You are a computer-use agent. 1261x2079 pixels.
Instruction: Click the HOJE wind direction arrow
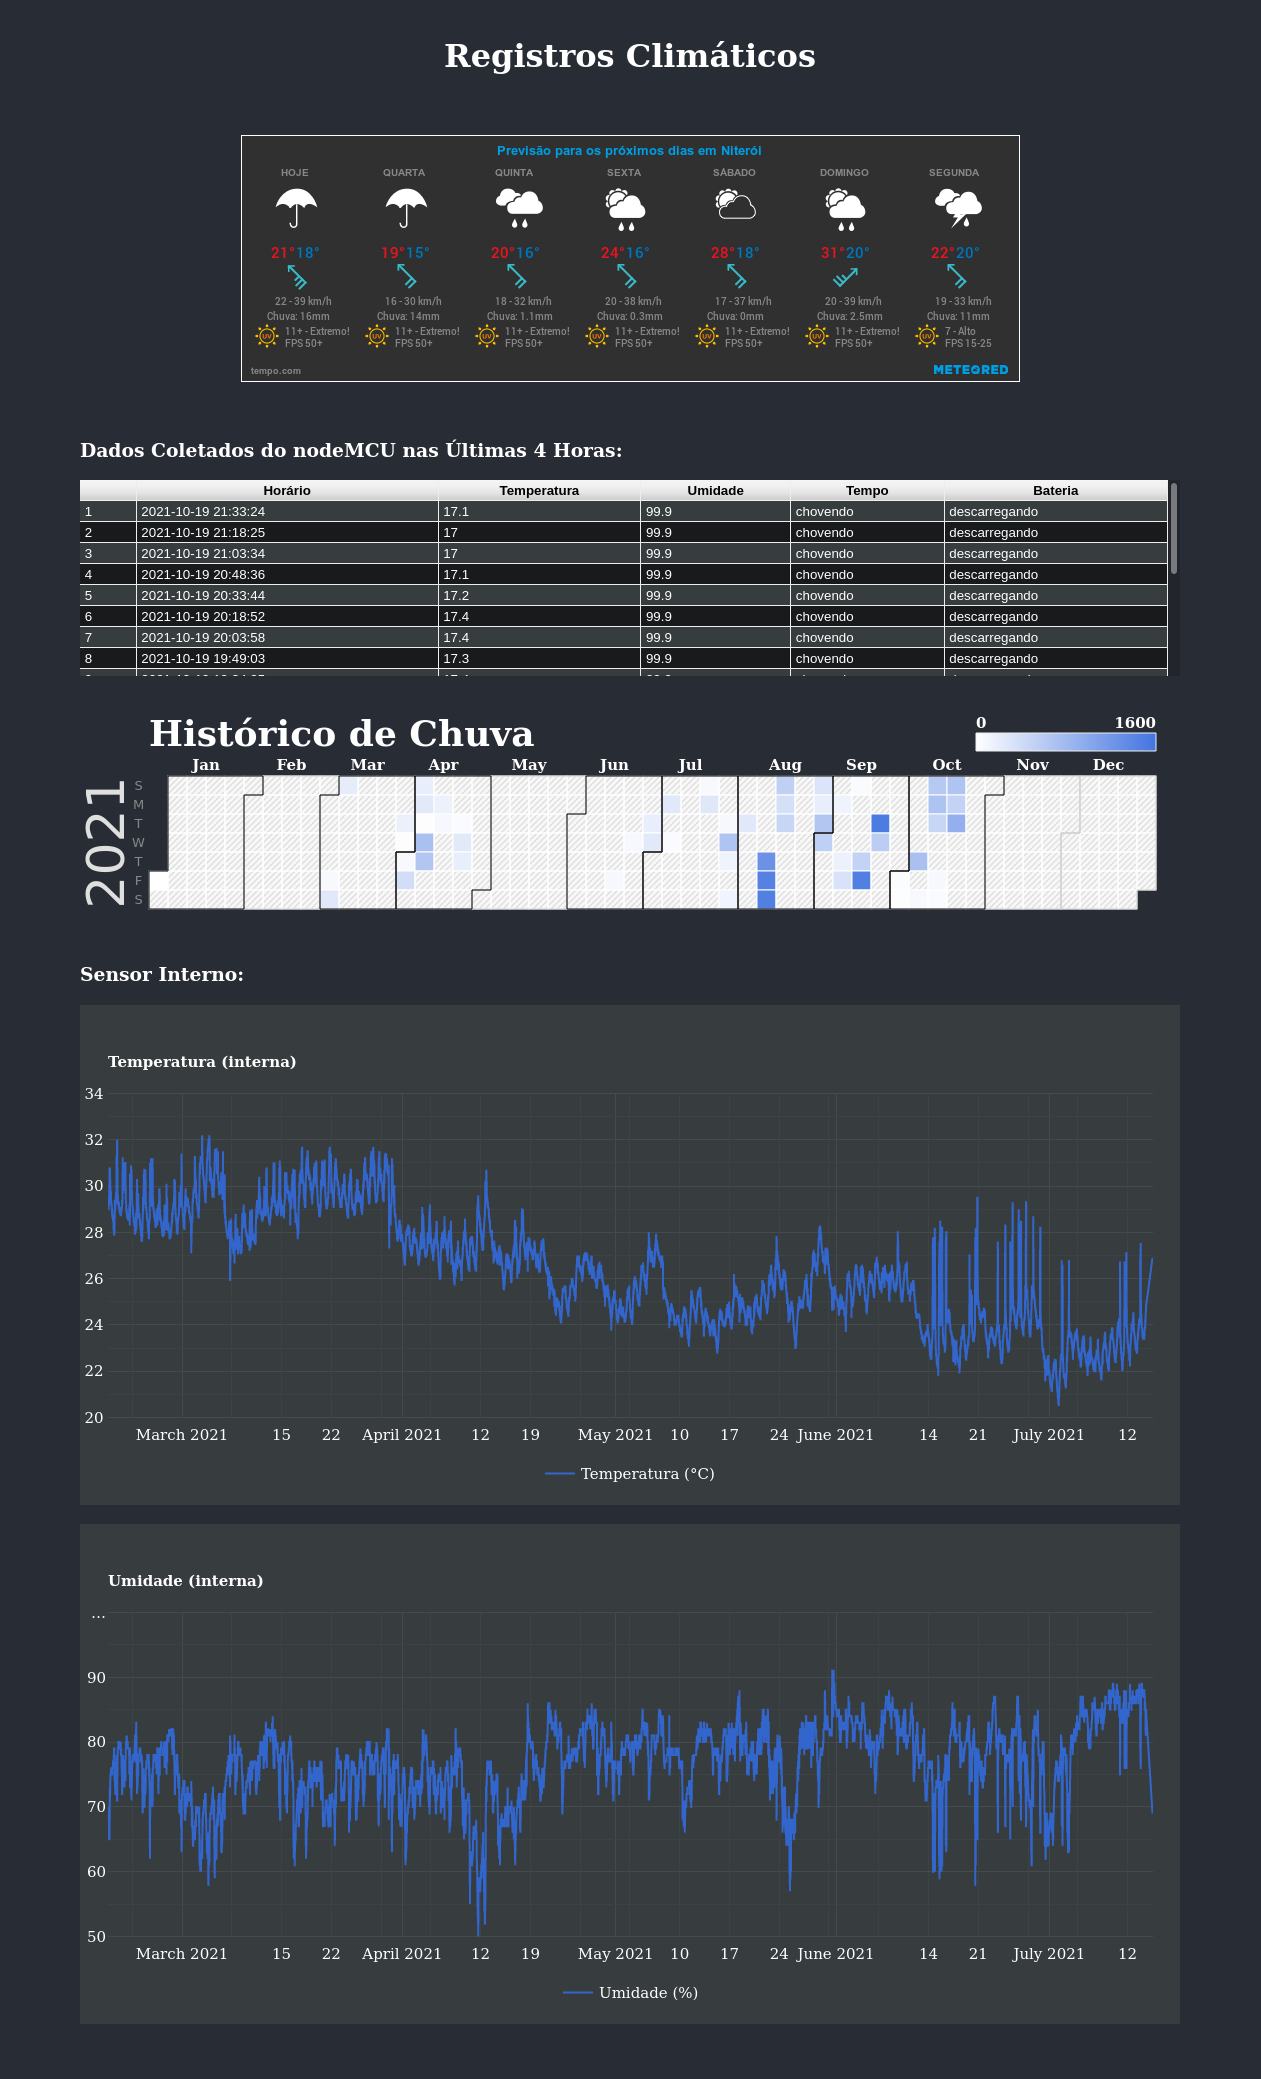[x=296, y=276]
